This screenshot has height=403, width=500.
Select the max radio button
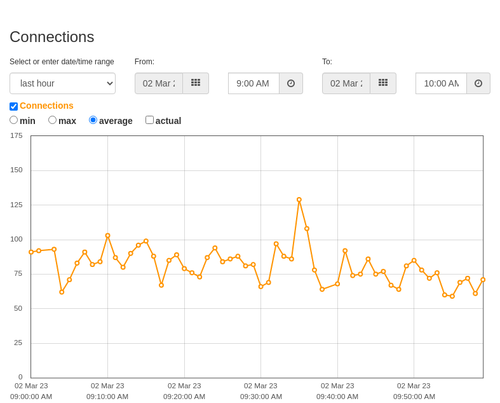point(52,120)
